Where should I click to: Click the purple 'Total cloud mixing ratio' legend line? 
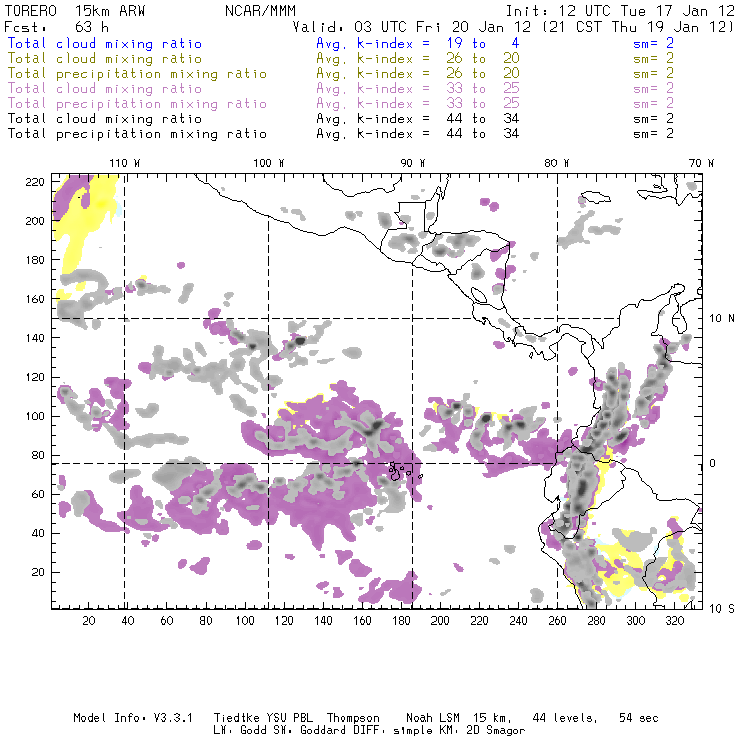(105, 89)
